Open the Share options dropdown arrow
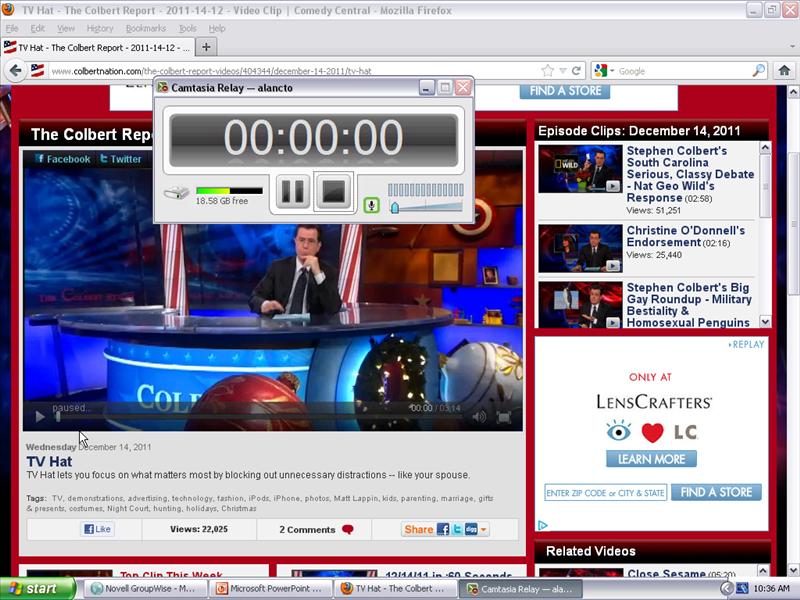Image resolution: width=800 pixels, height=600 pixels. [x=483, y=530]
